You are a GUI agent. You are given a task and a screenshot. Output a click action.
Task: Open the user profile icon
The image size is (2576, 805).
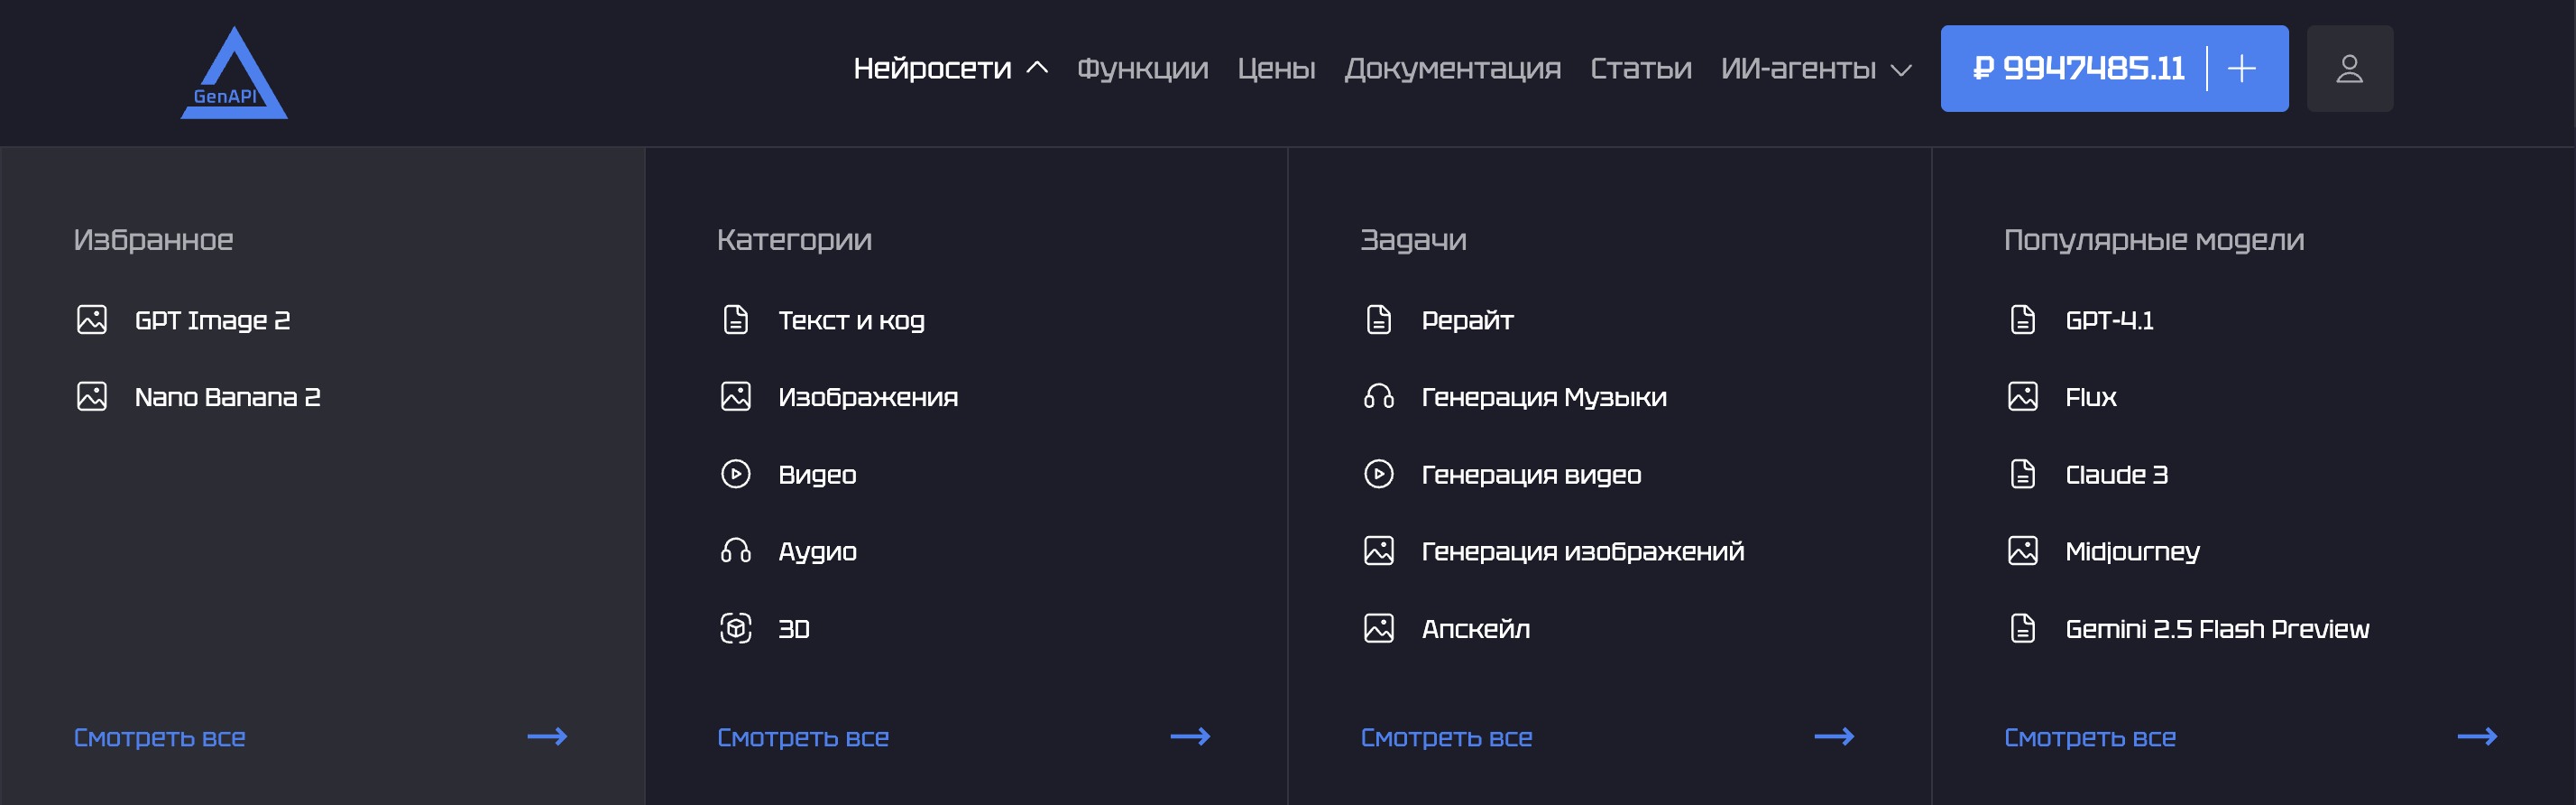tap(2349, 68)
